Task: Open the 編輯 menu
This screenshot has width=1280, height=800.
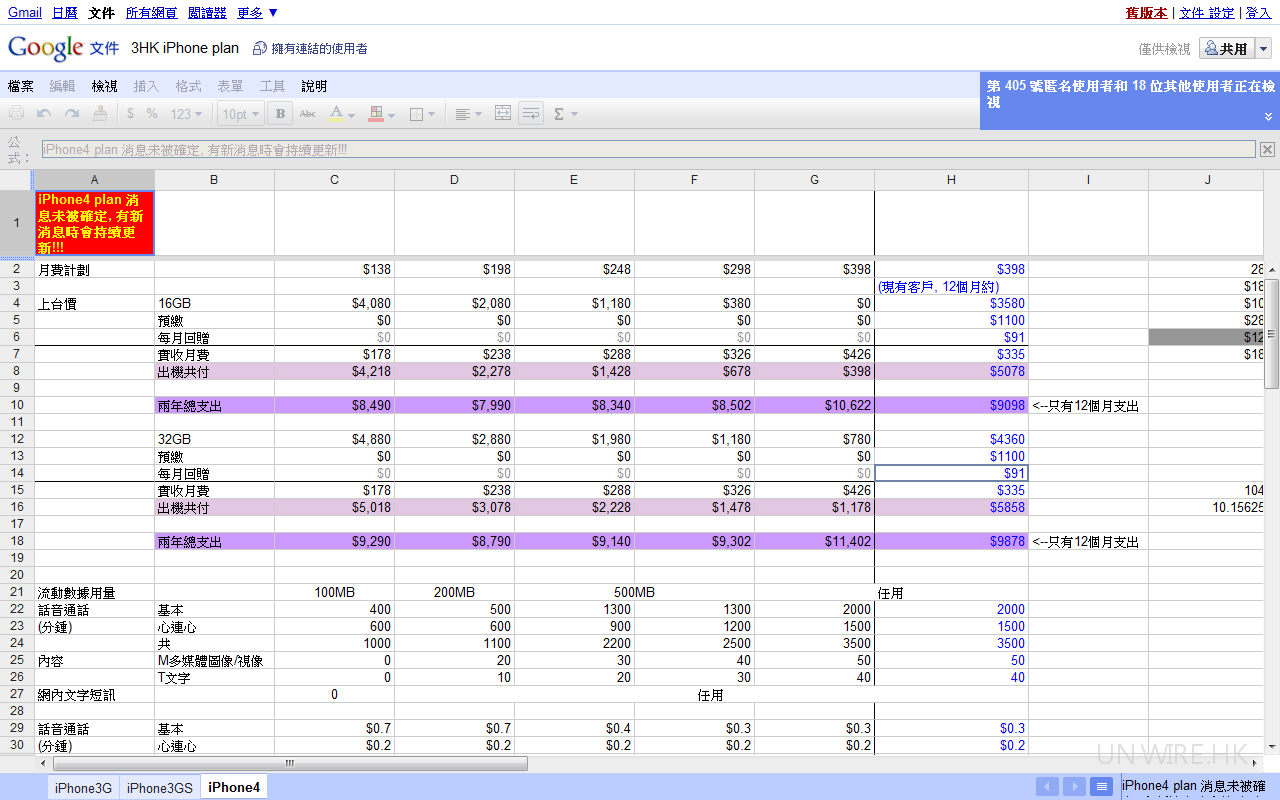Action: (62, 87)
